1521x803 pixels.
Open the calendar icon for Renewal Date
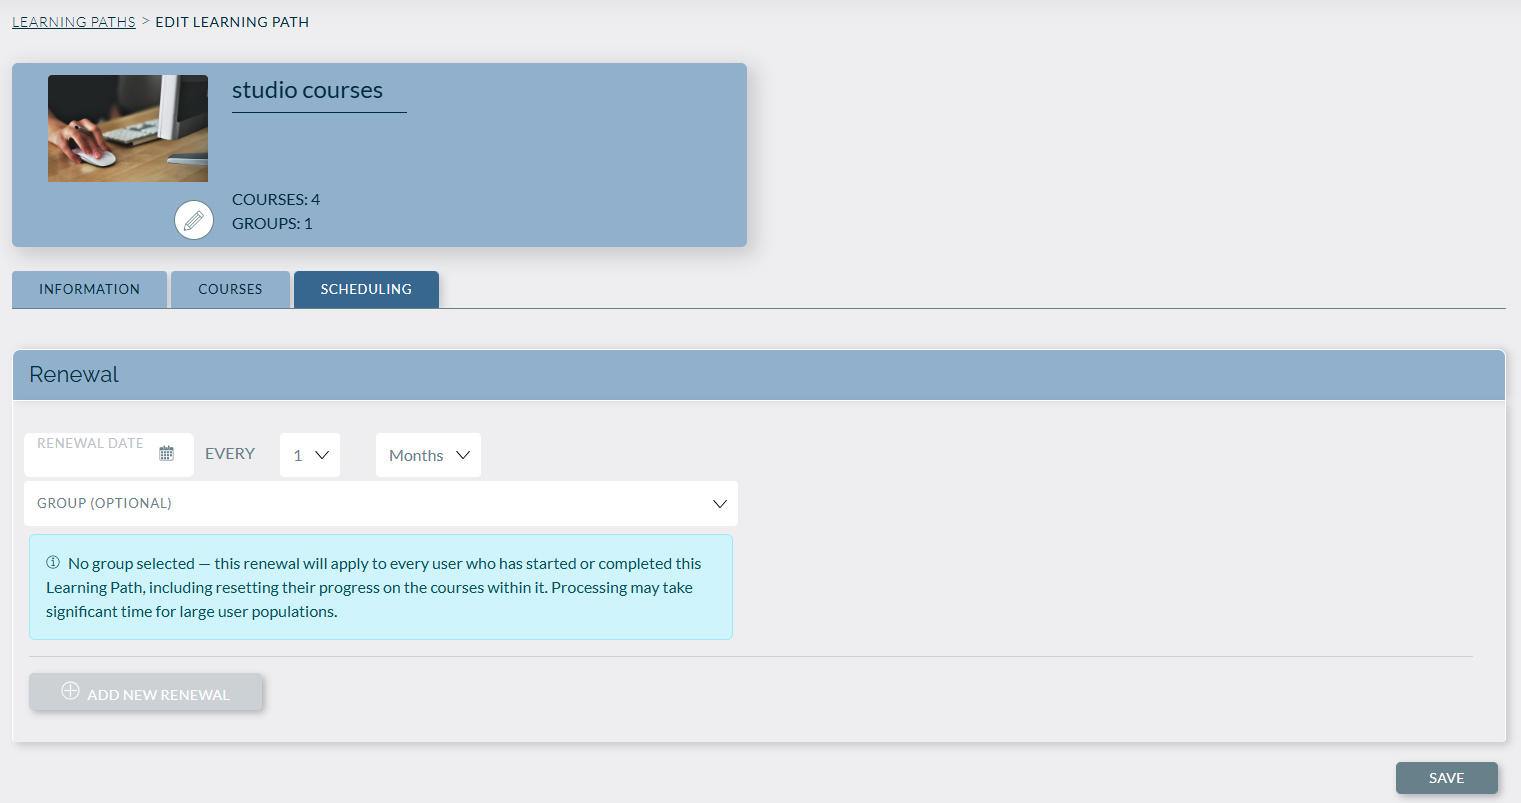point(167,454)
